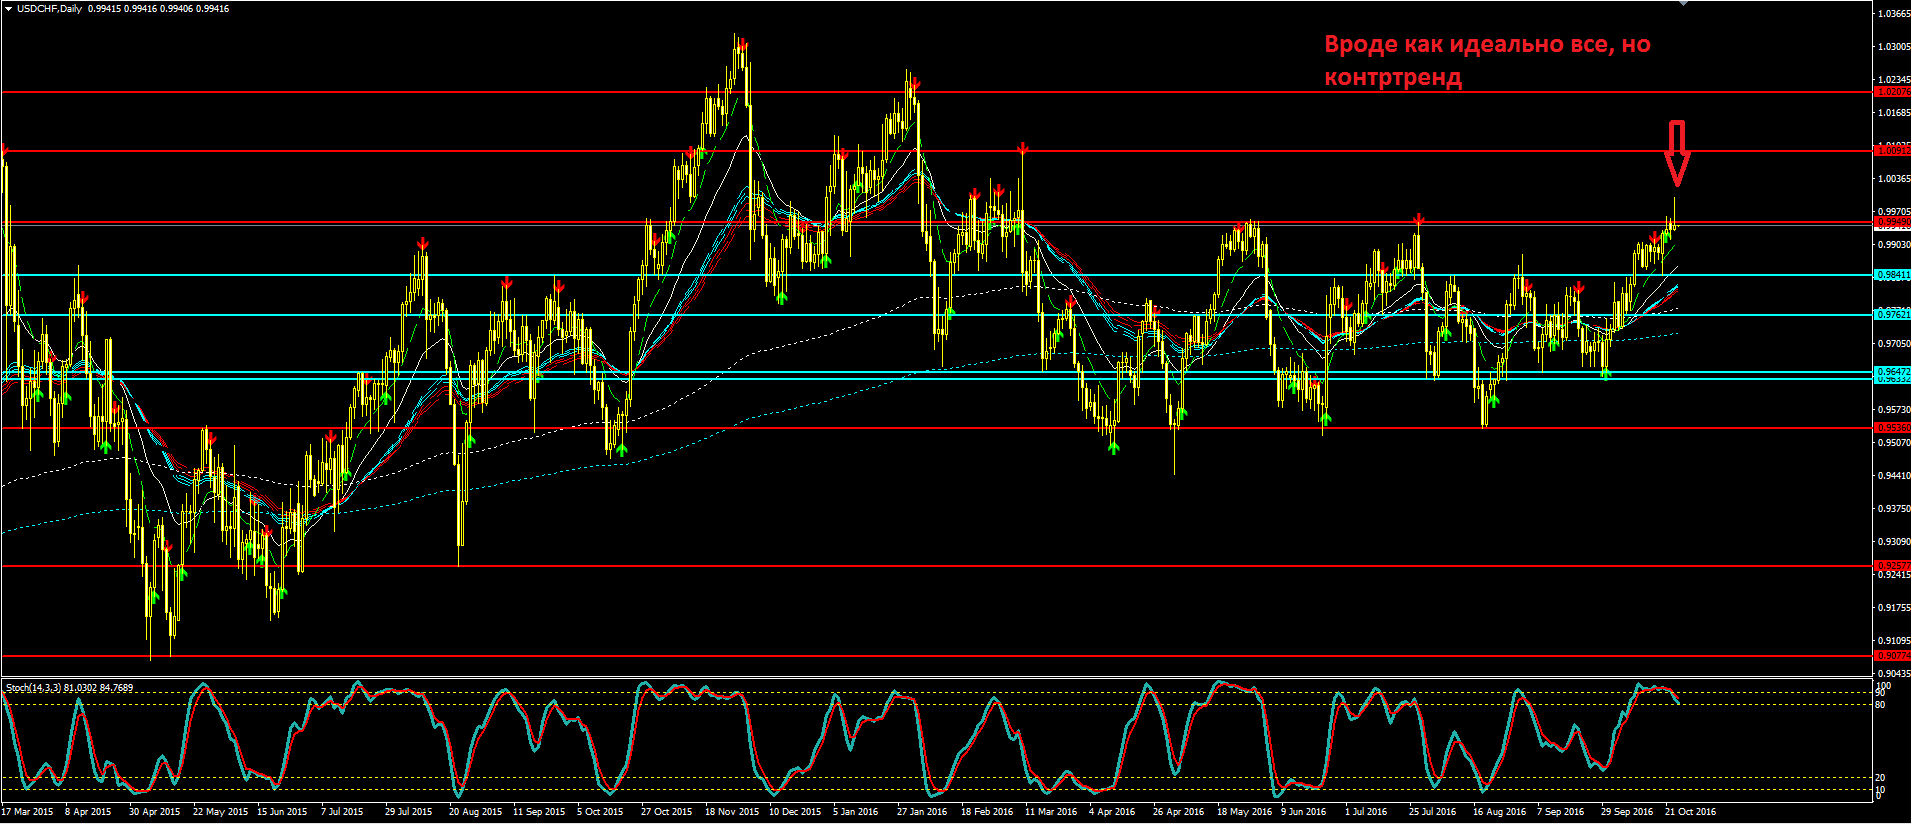Viewport: 1911px width, 825px height.
Task: Click the 17 Mar 2015 date on the time axis
Action: coord(28,812)
